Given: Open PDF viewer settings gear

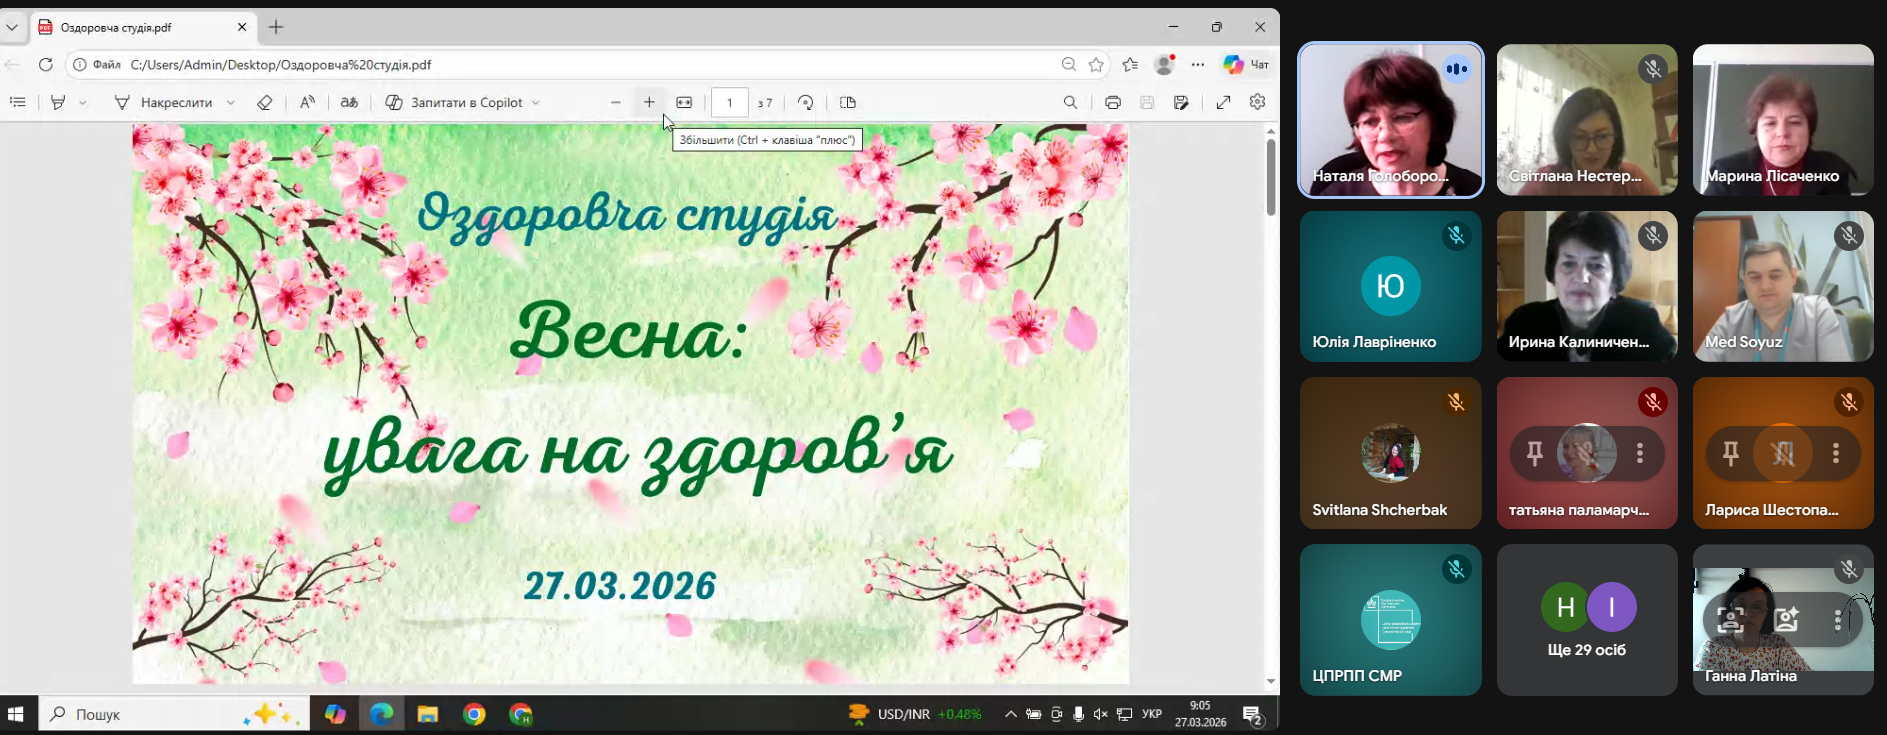Looking at the screenshot, I should [1258, 102].
